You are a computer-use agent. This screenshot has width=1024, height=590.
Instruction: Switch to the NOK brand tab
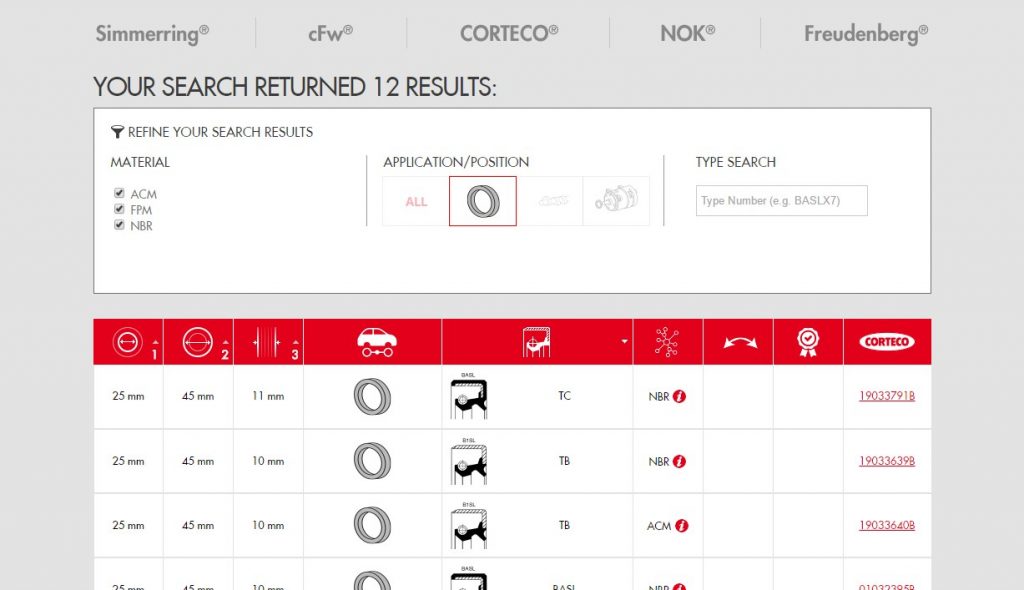click(x=688, y=33)
